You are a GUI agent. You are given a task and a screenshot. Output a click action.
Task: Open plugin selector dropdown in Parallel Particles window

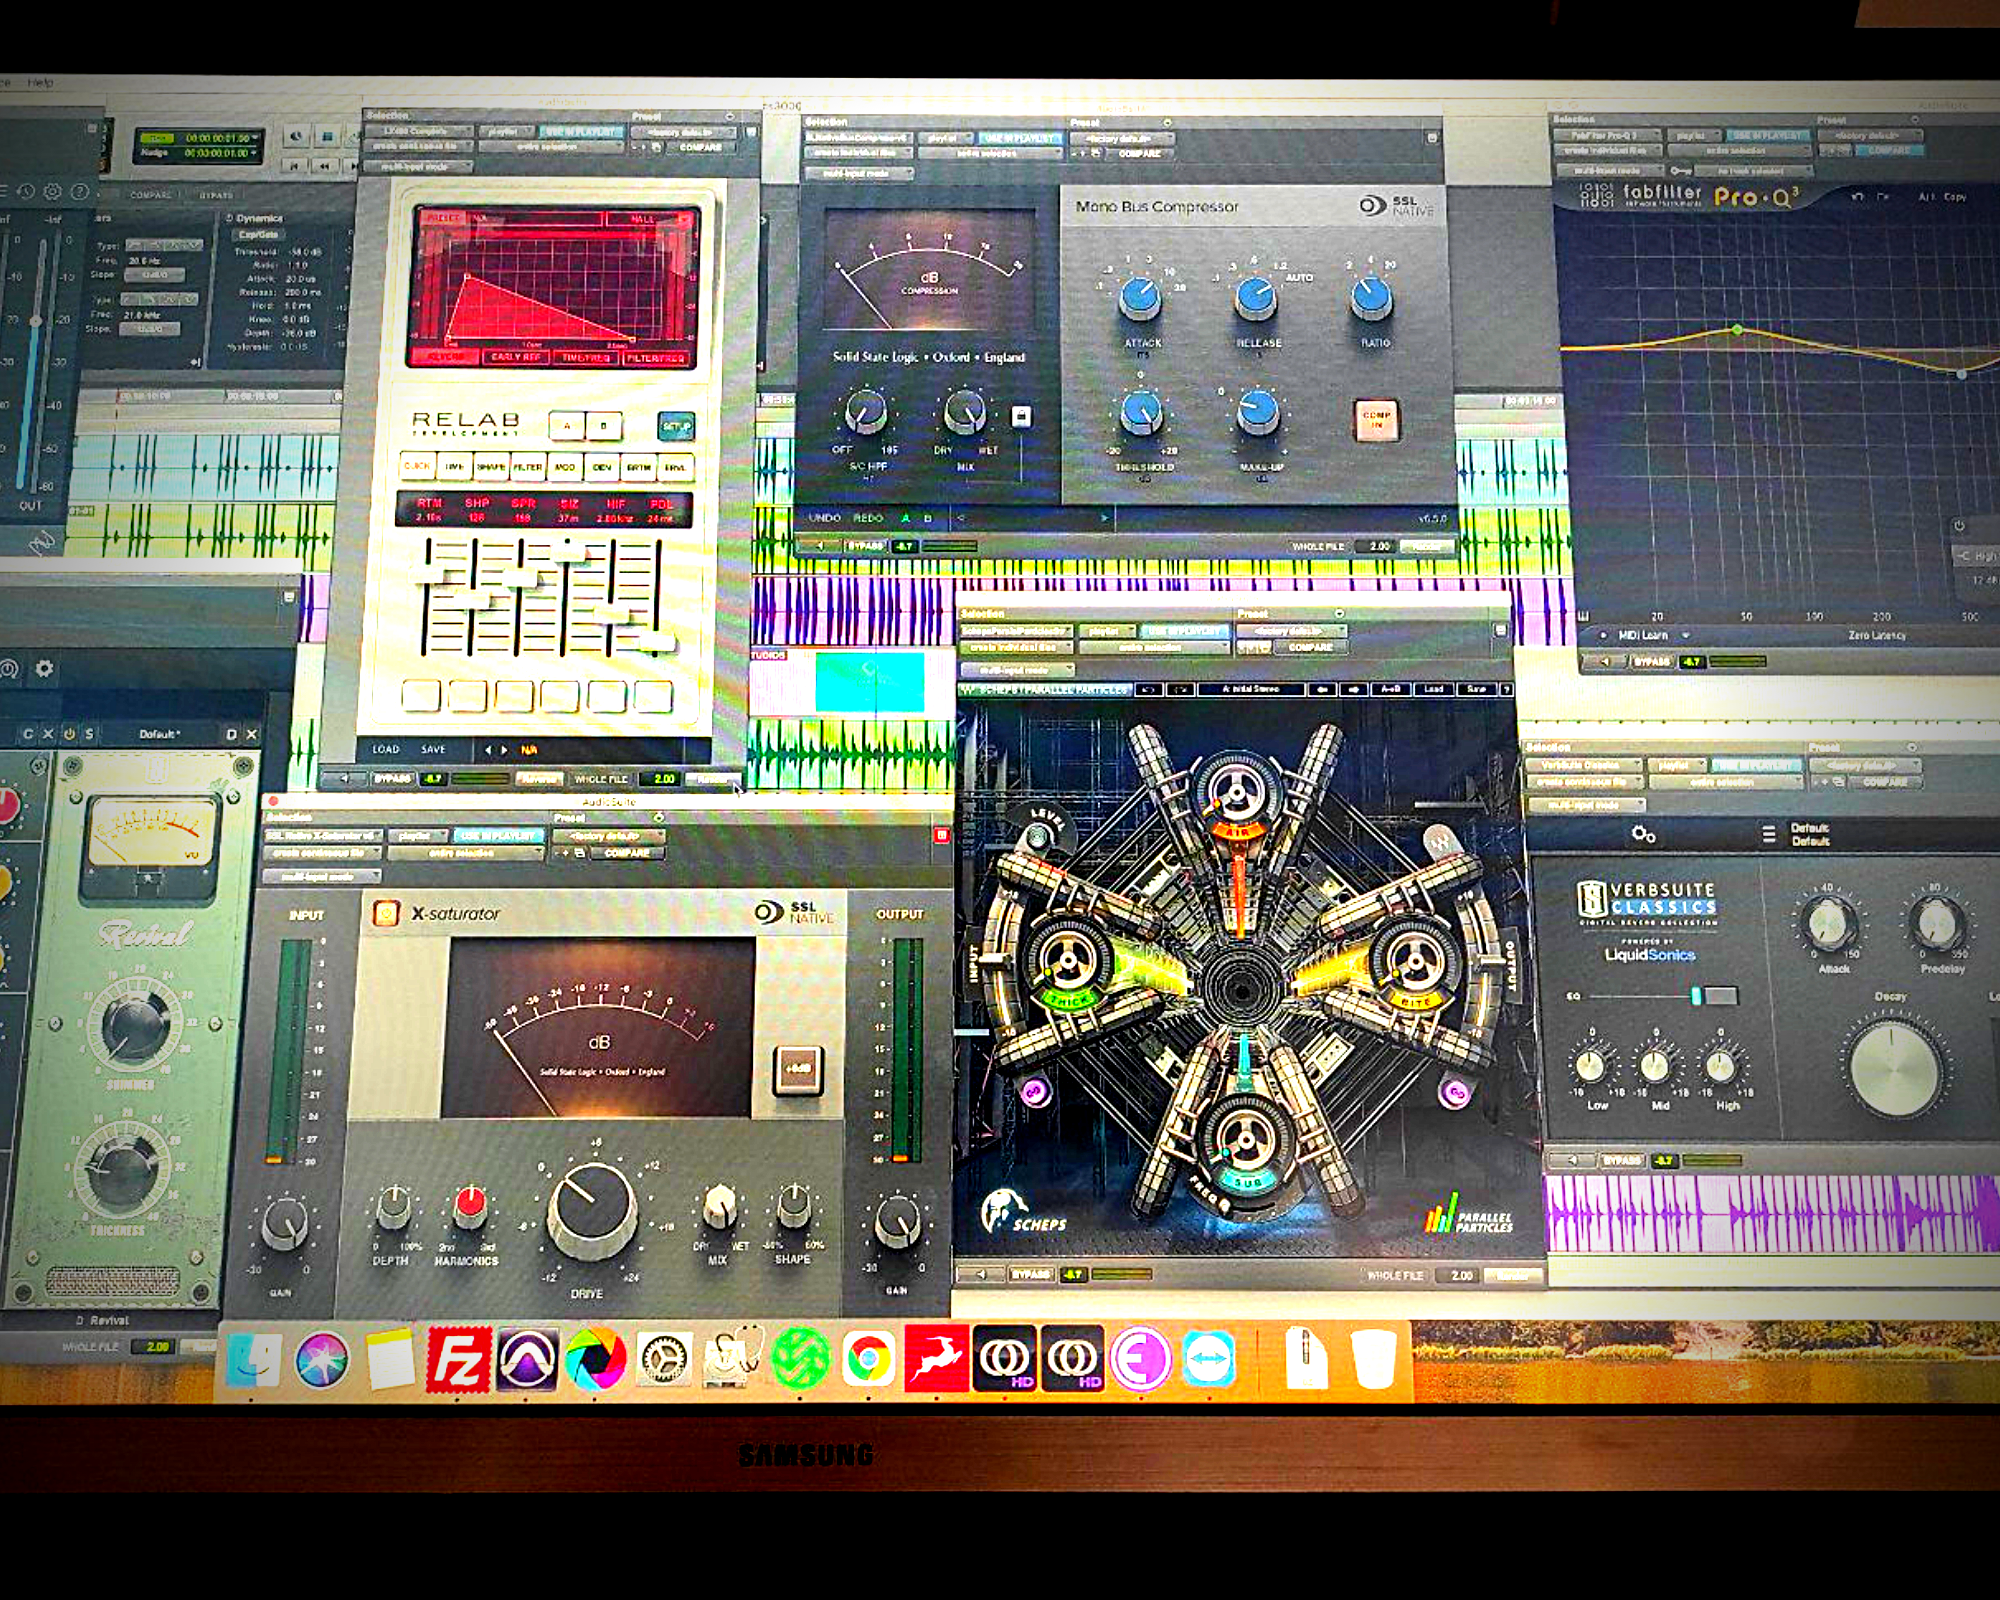(x=1017, y=632)
